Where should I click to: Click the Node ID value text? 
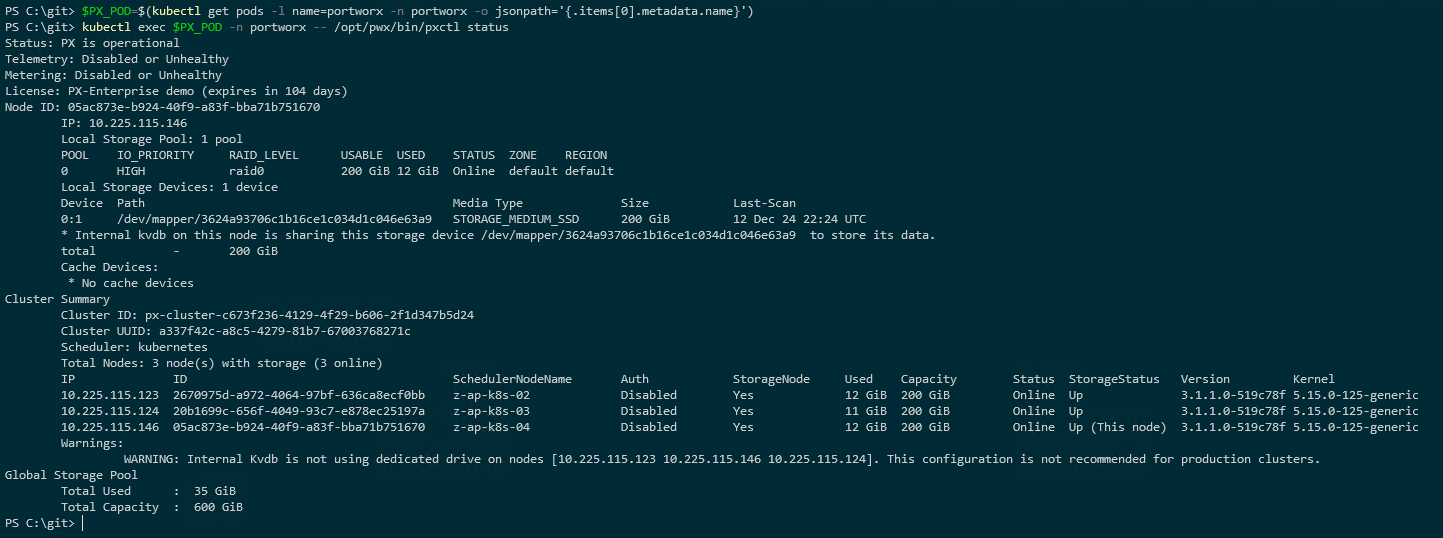(194, 107)
